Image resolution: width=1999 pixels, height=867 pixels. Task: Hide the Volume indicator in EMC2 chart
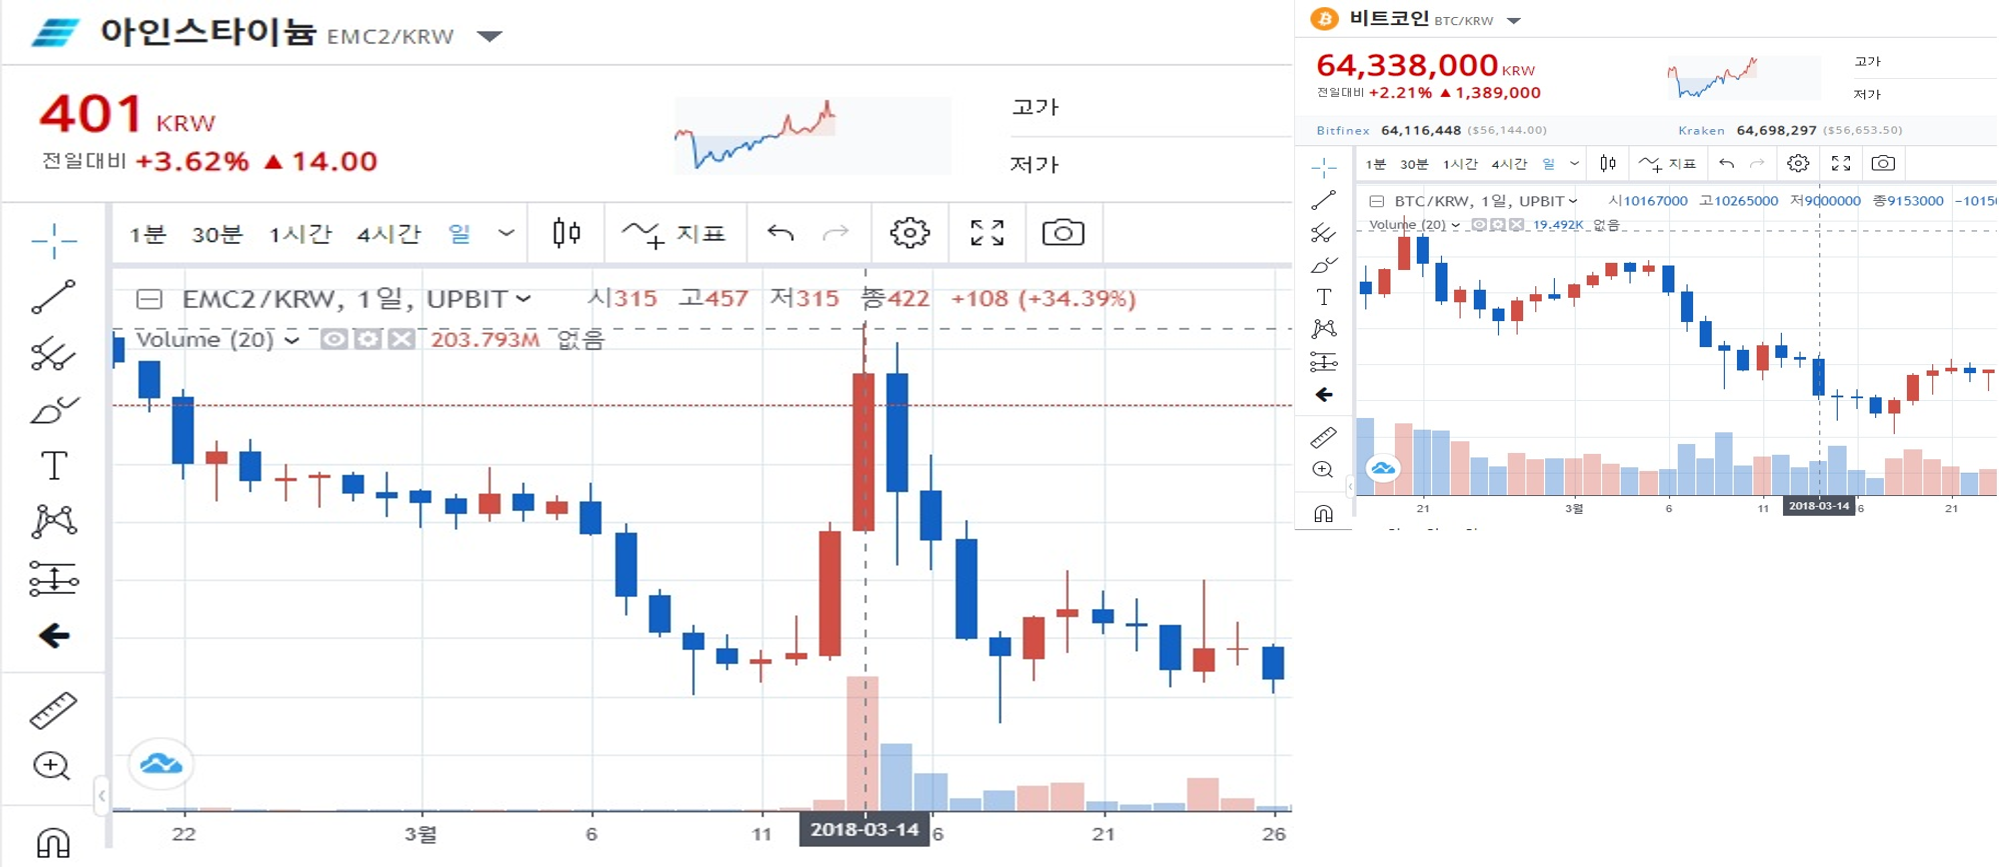334,340
